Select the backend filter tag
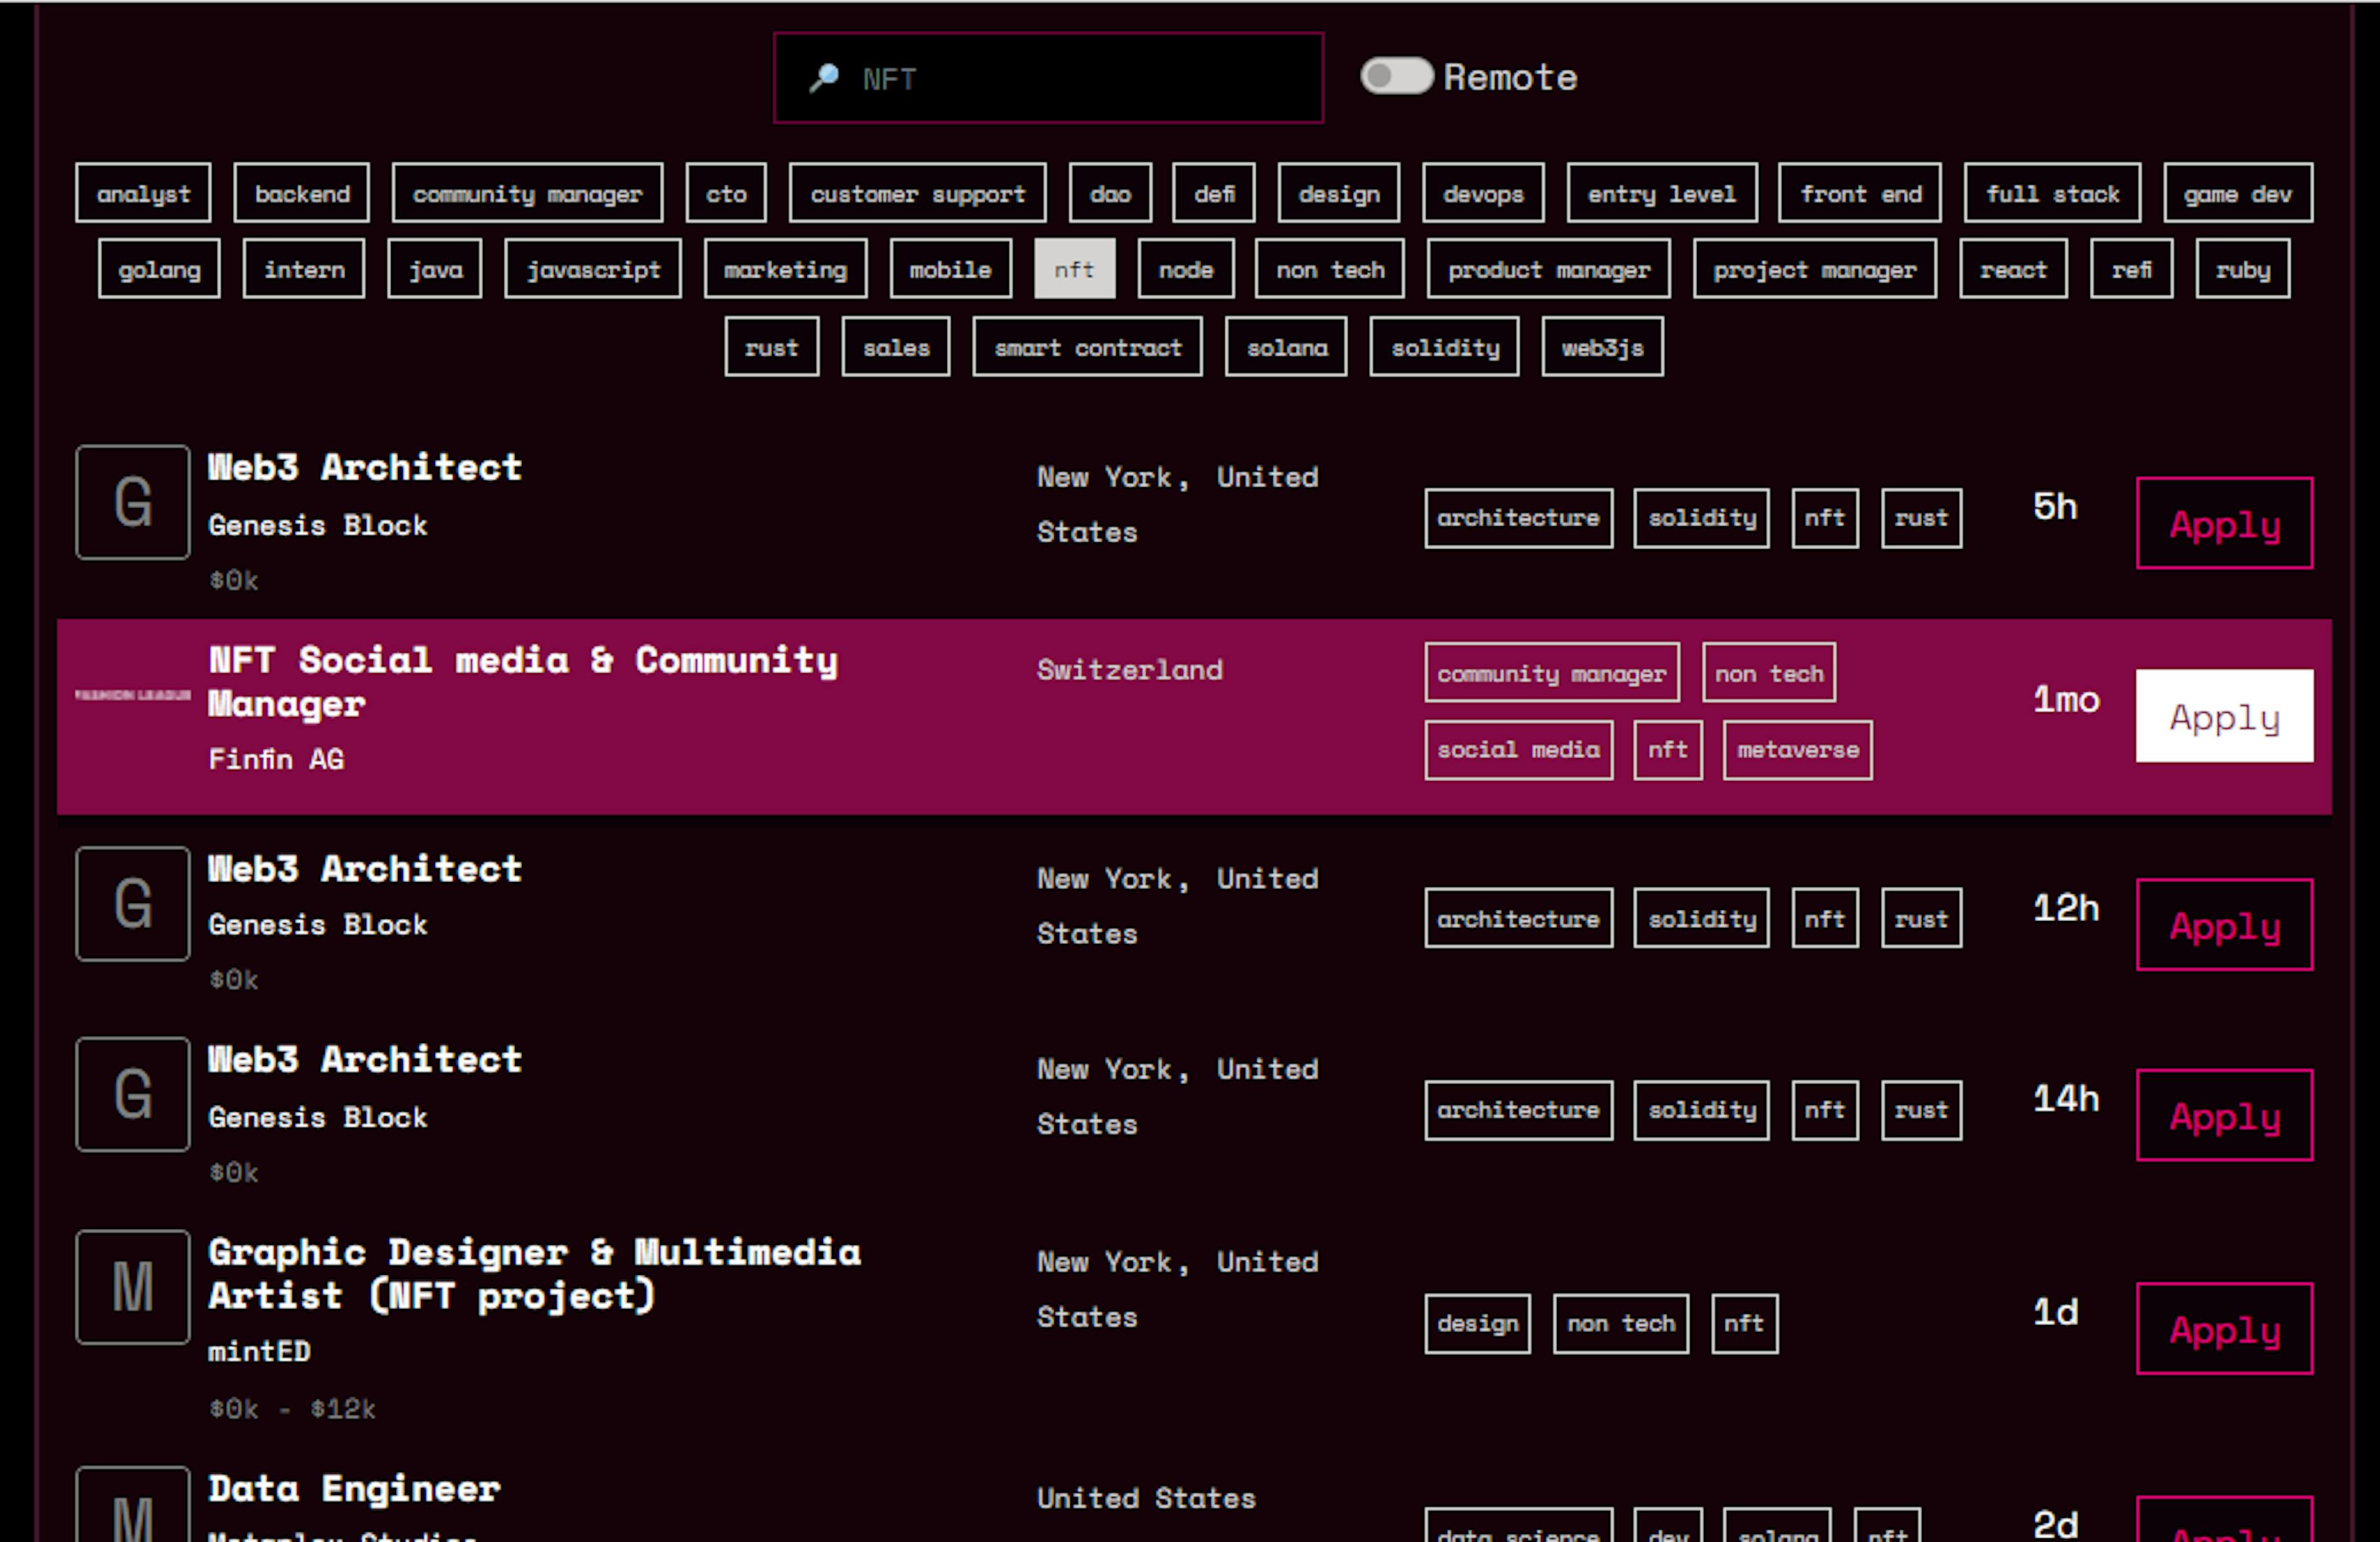The width and height of the screenshot is (2380, 1542). (x=302, y=193)
